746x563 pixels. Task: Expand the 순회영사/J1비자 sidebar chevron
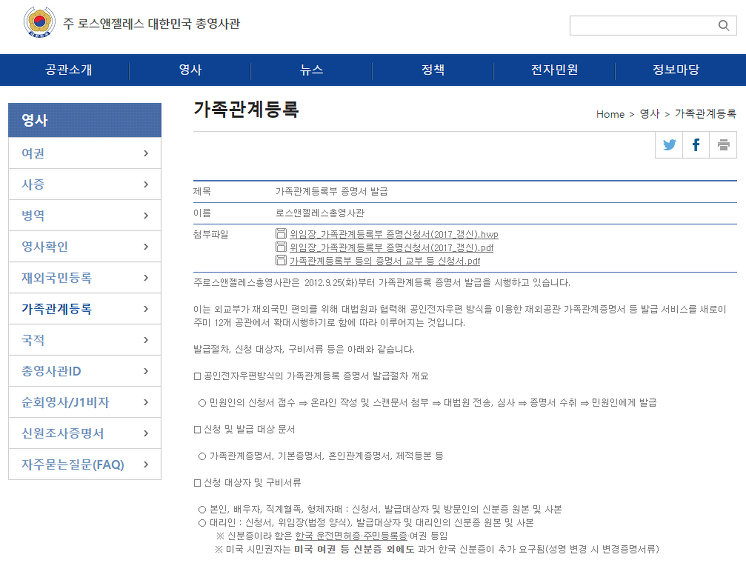pos(146,402)
